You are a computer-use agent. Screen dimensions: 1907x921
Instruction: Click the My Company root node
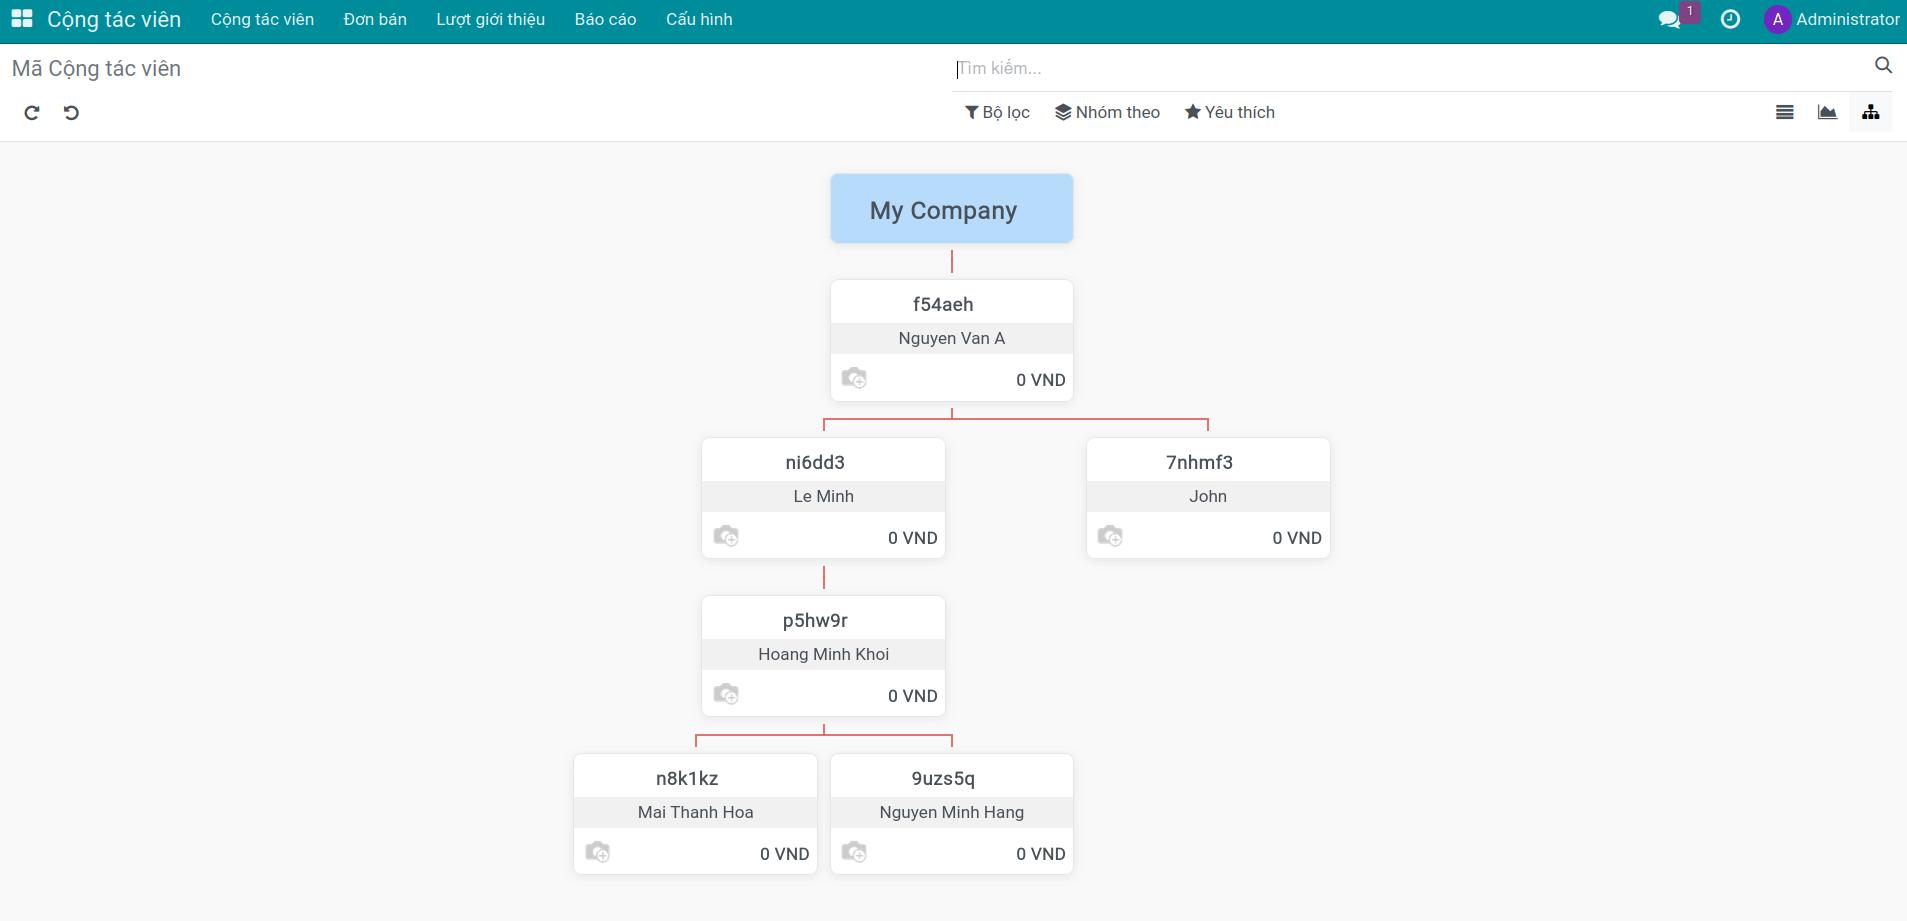click(x=952, y=209)
